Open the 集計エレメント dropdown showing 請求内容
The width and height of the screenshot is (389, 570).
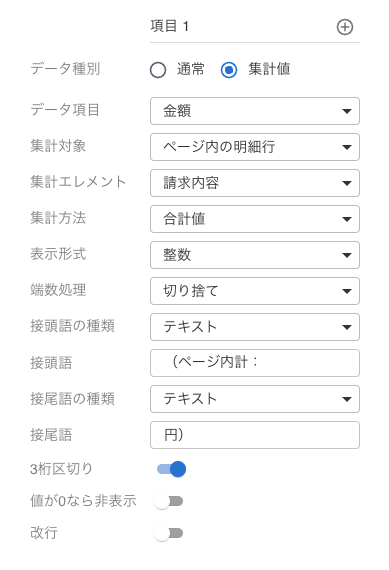coord(255,183)
